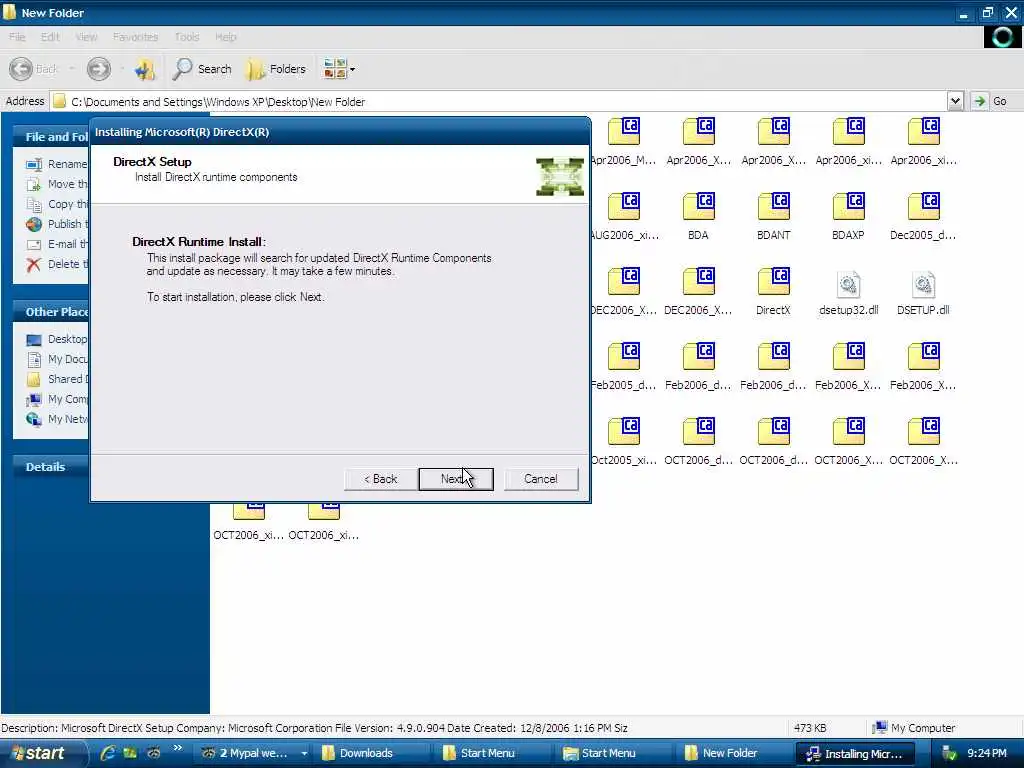Click the Go button next to address bar
Viewport: 1024px width, 768px height.
pos(990,101)
